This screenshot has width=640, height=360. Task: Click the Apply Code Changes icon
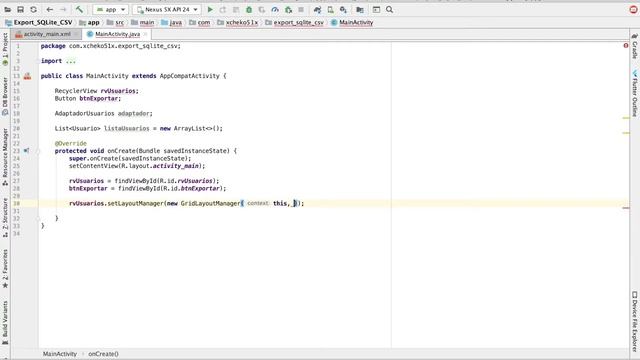pos(236,9)
